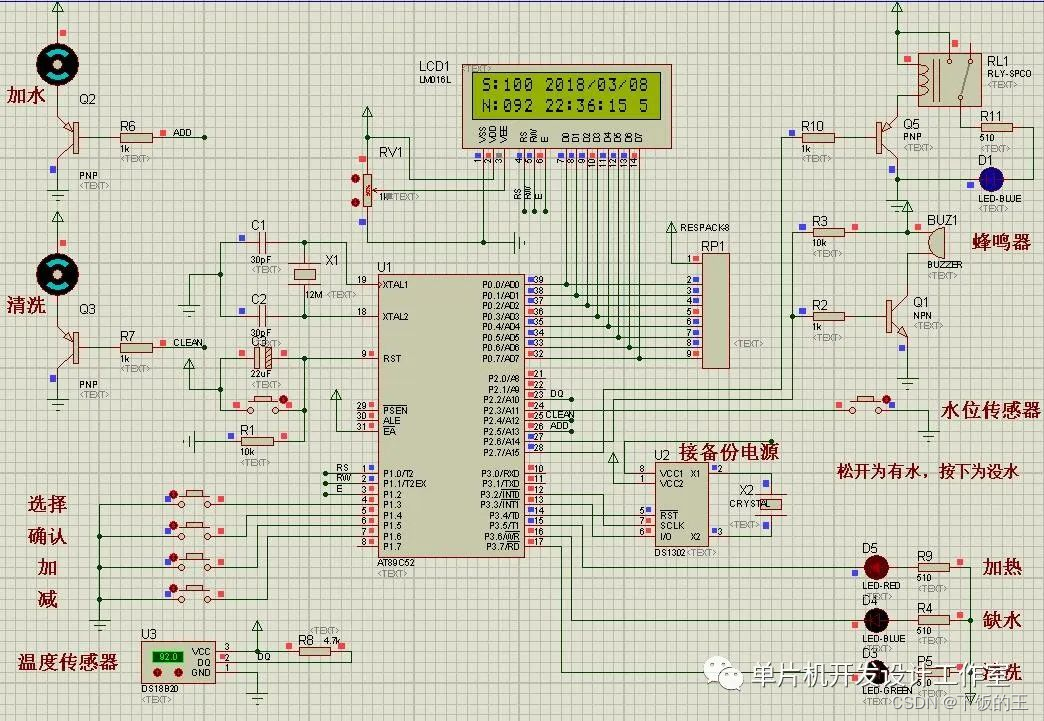Decrease the RV1 potentiometer with down arrow
The height and width of the screenshot is (721, 1044).
click(356, 201)
